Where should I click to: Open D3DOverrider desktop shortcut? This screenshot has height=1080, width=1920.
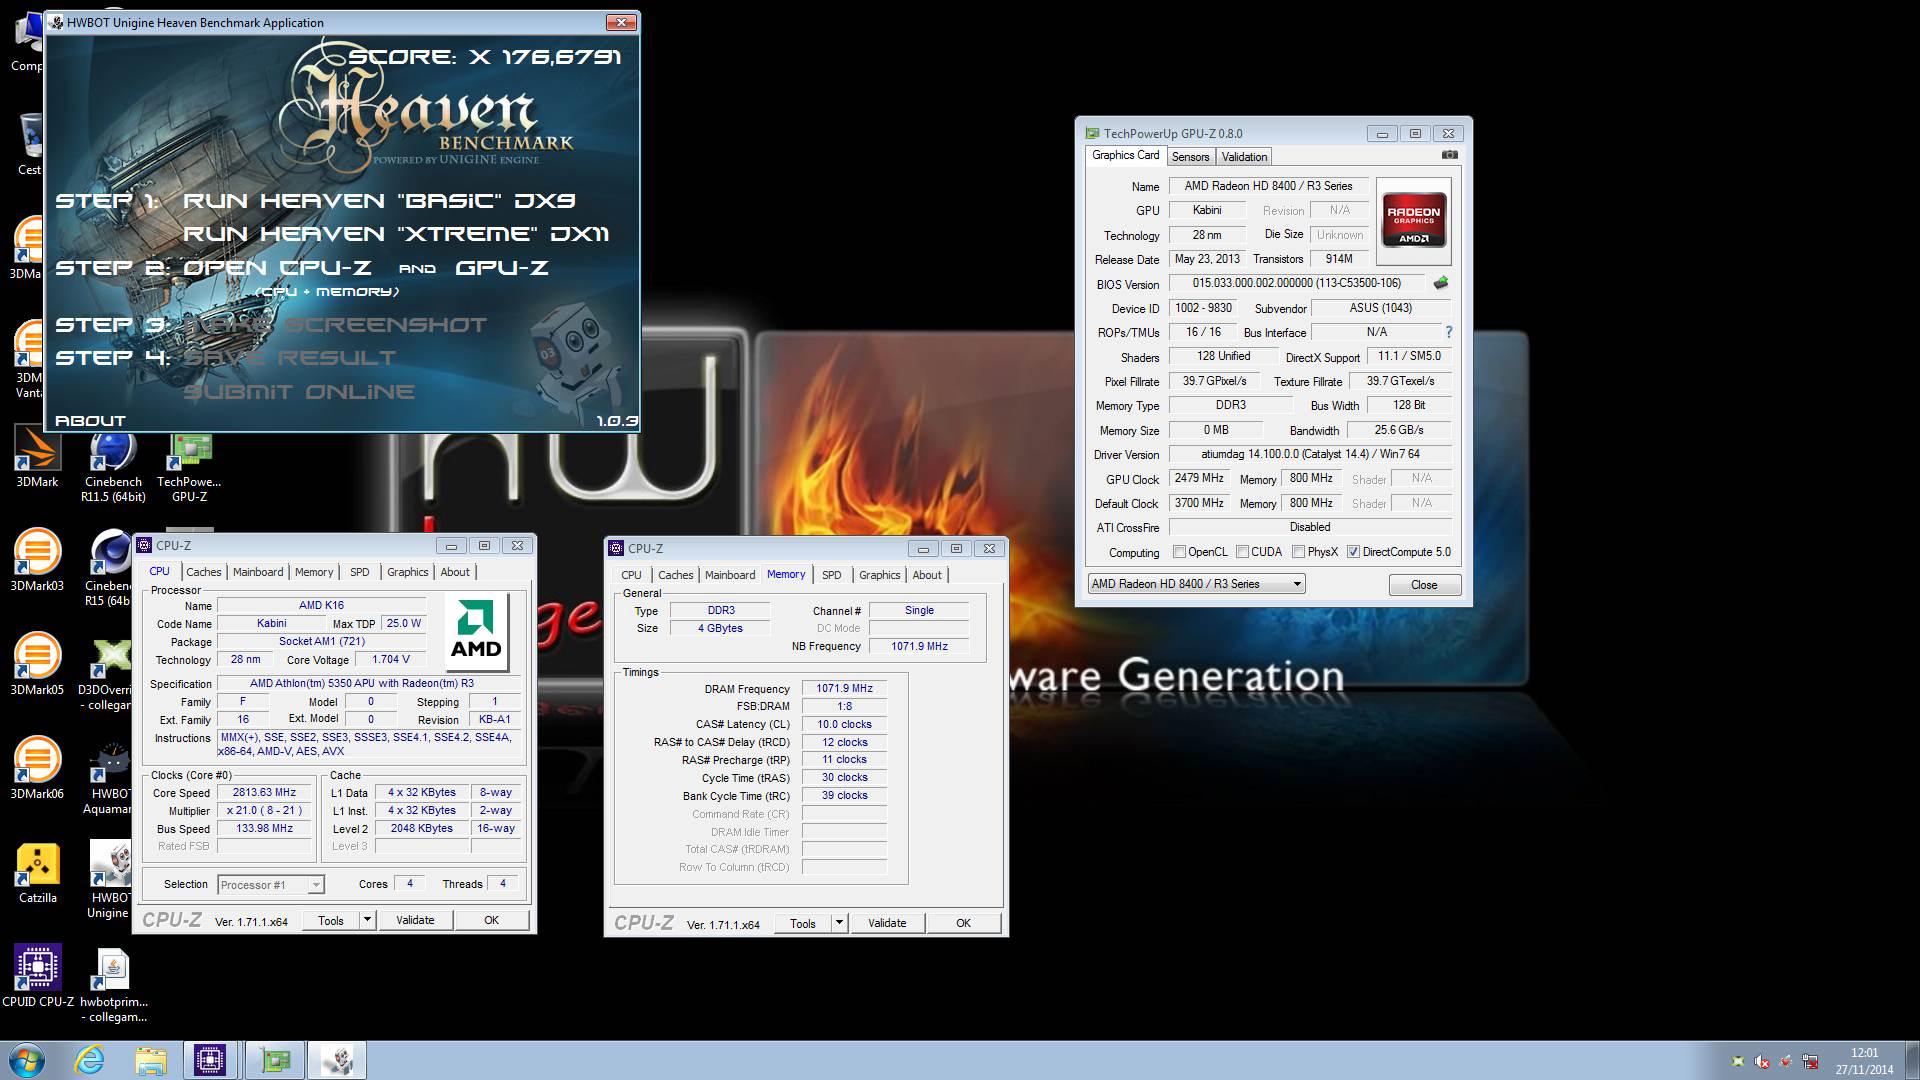pyautogui.click(x=106, y=675)
